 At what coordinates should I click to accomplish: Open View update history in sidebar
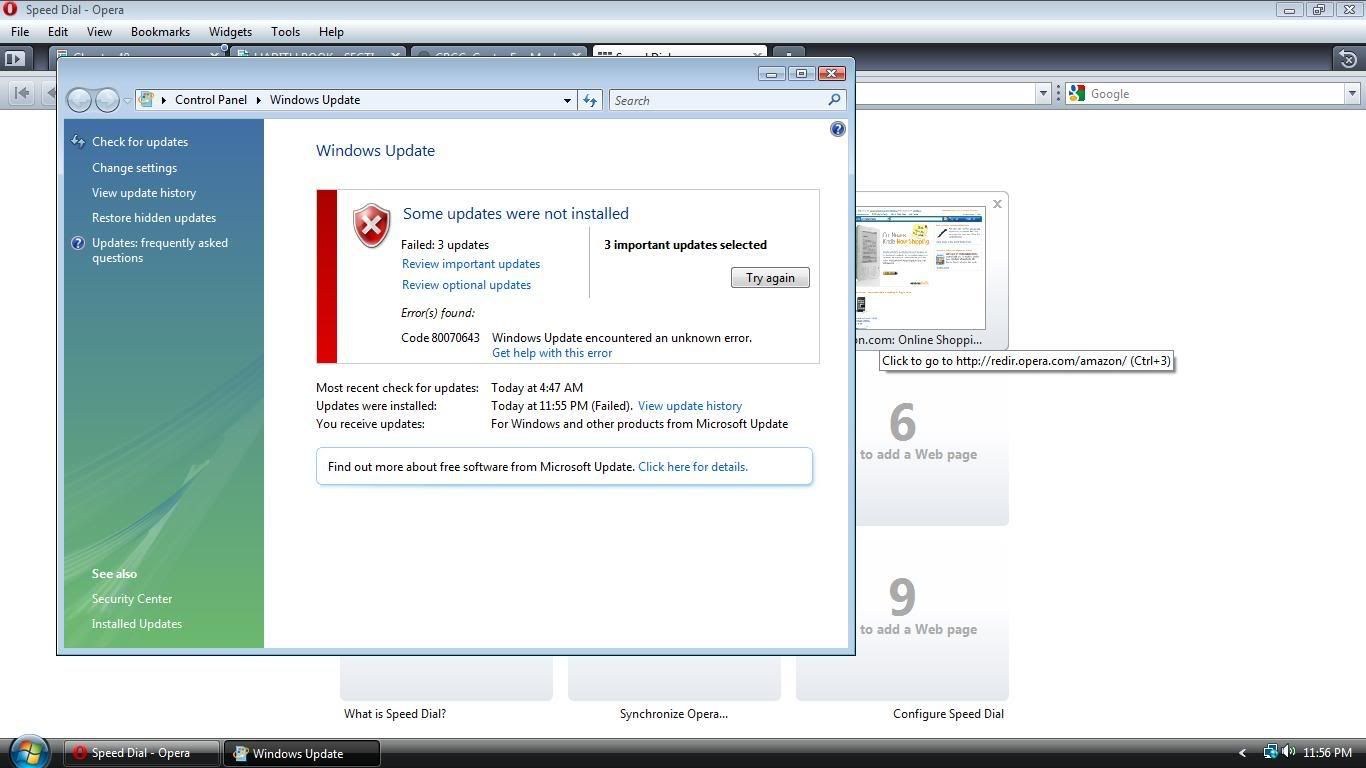(144, 193)
